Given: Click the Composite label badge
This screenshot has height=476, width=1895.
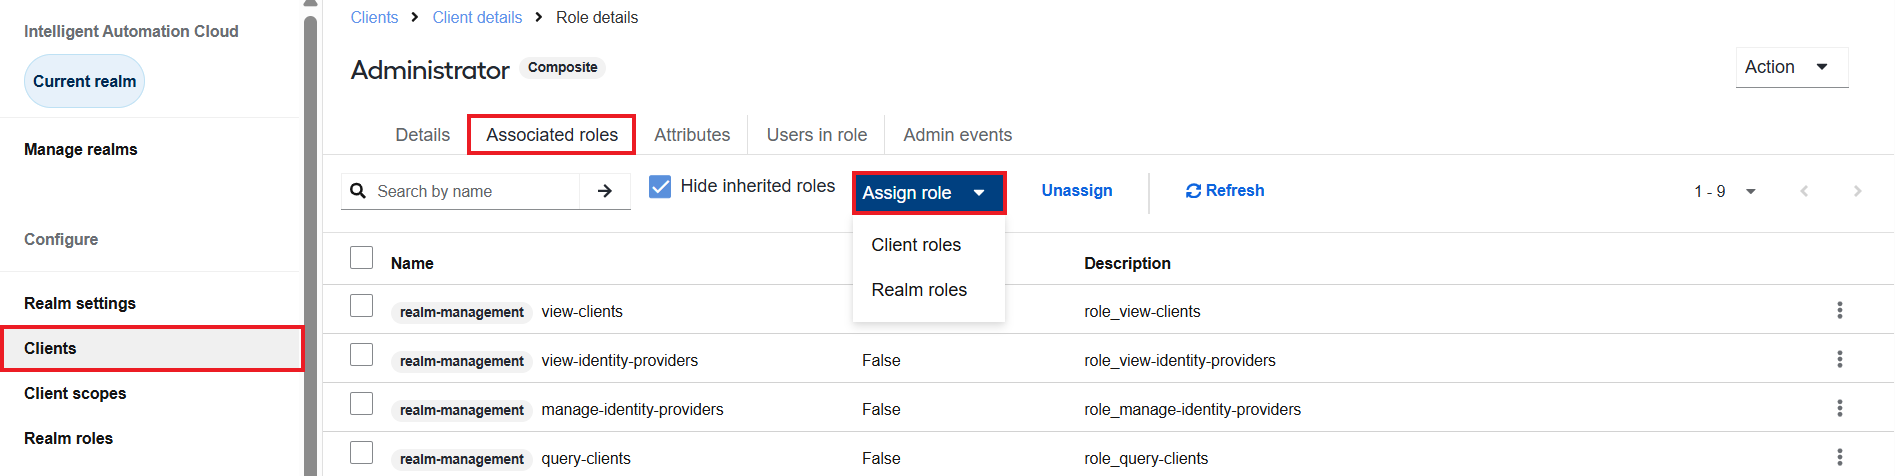Looking at the screenshot, I should pos(562,67).
